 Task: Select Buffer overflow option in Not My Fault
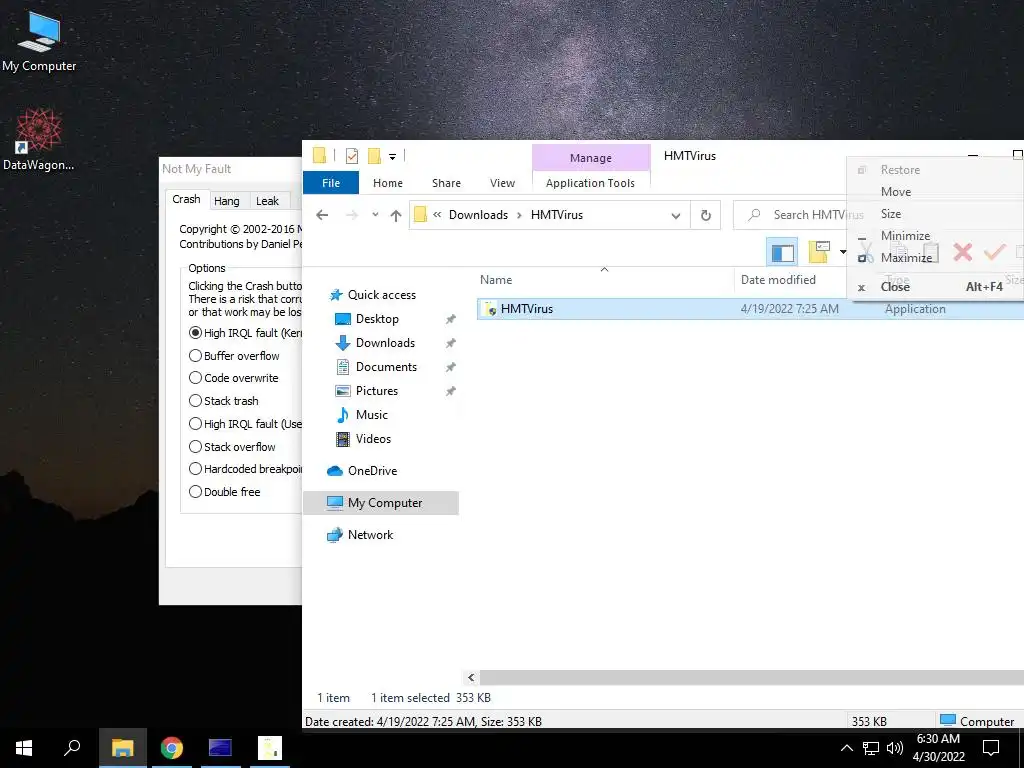(x=195, y=355)
